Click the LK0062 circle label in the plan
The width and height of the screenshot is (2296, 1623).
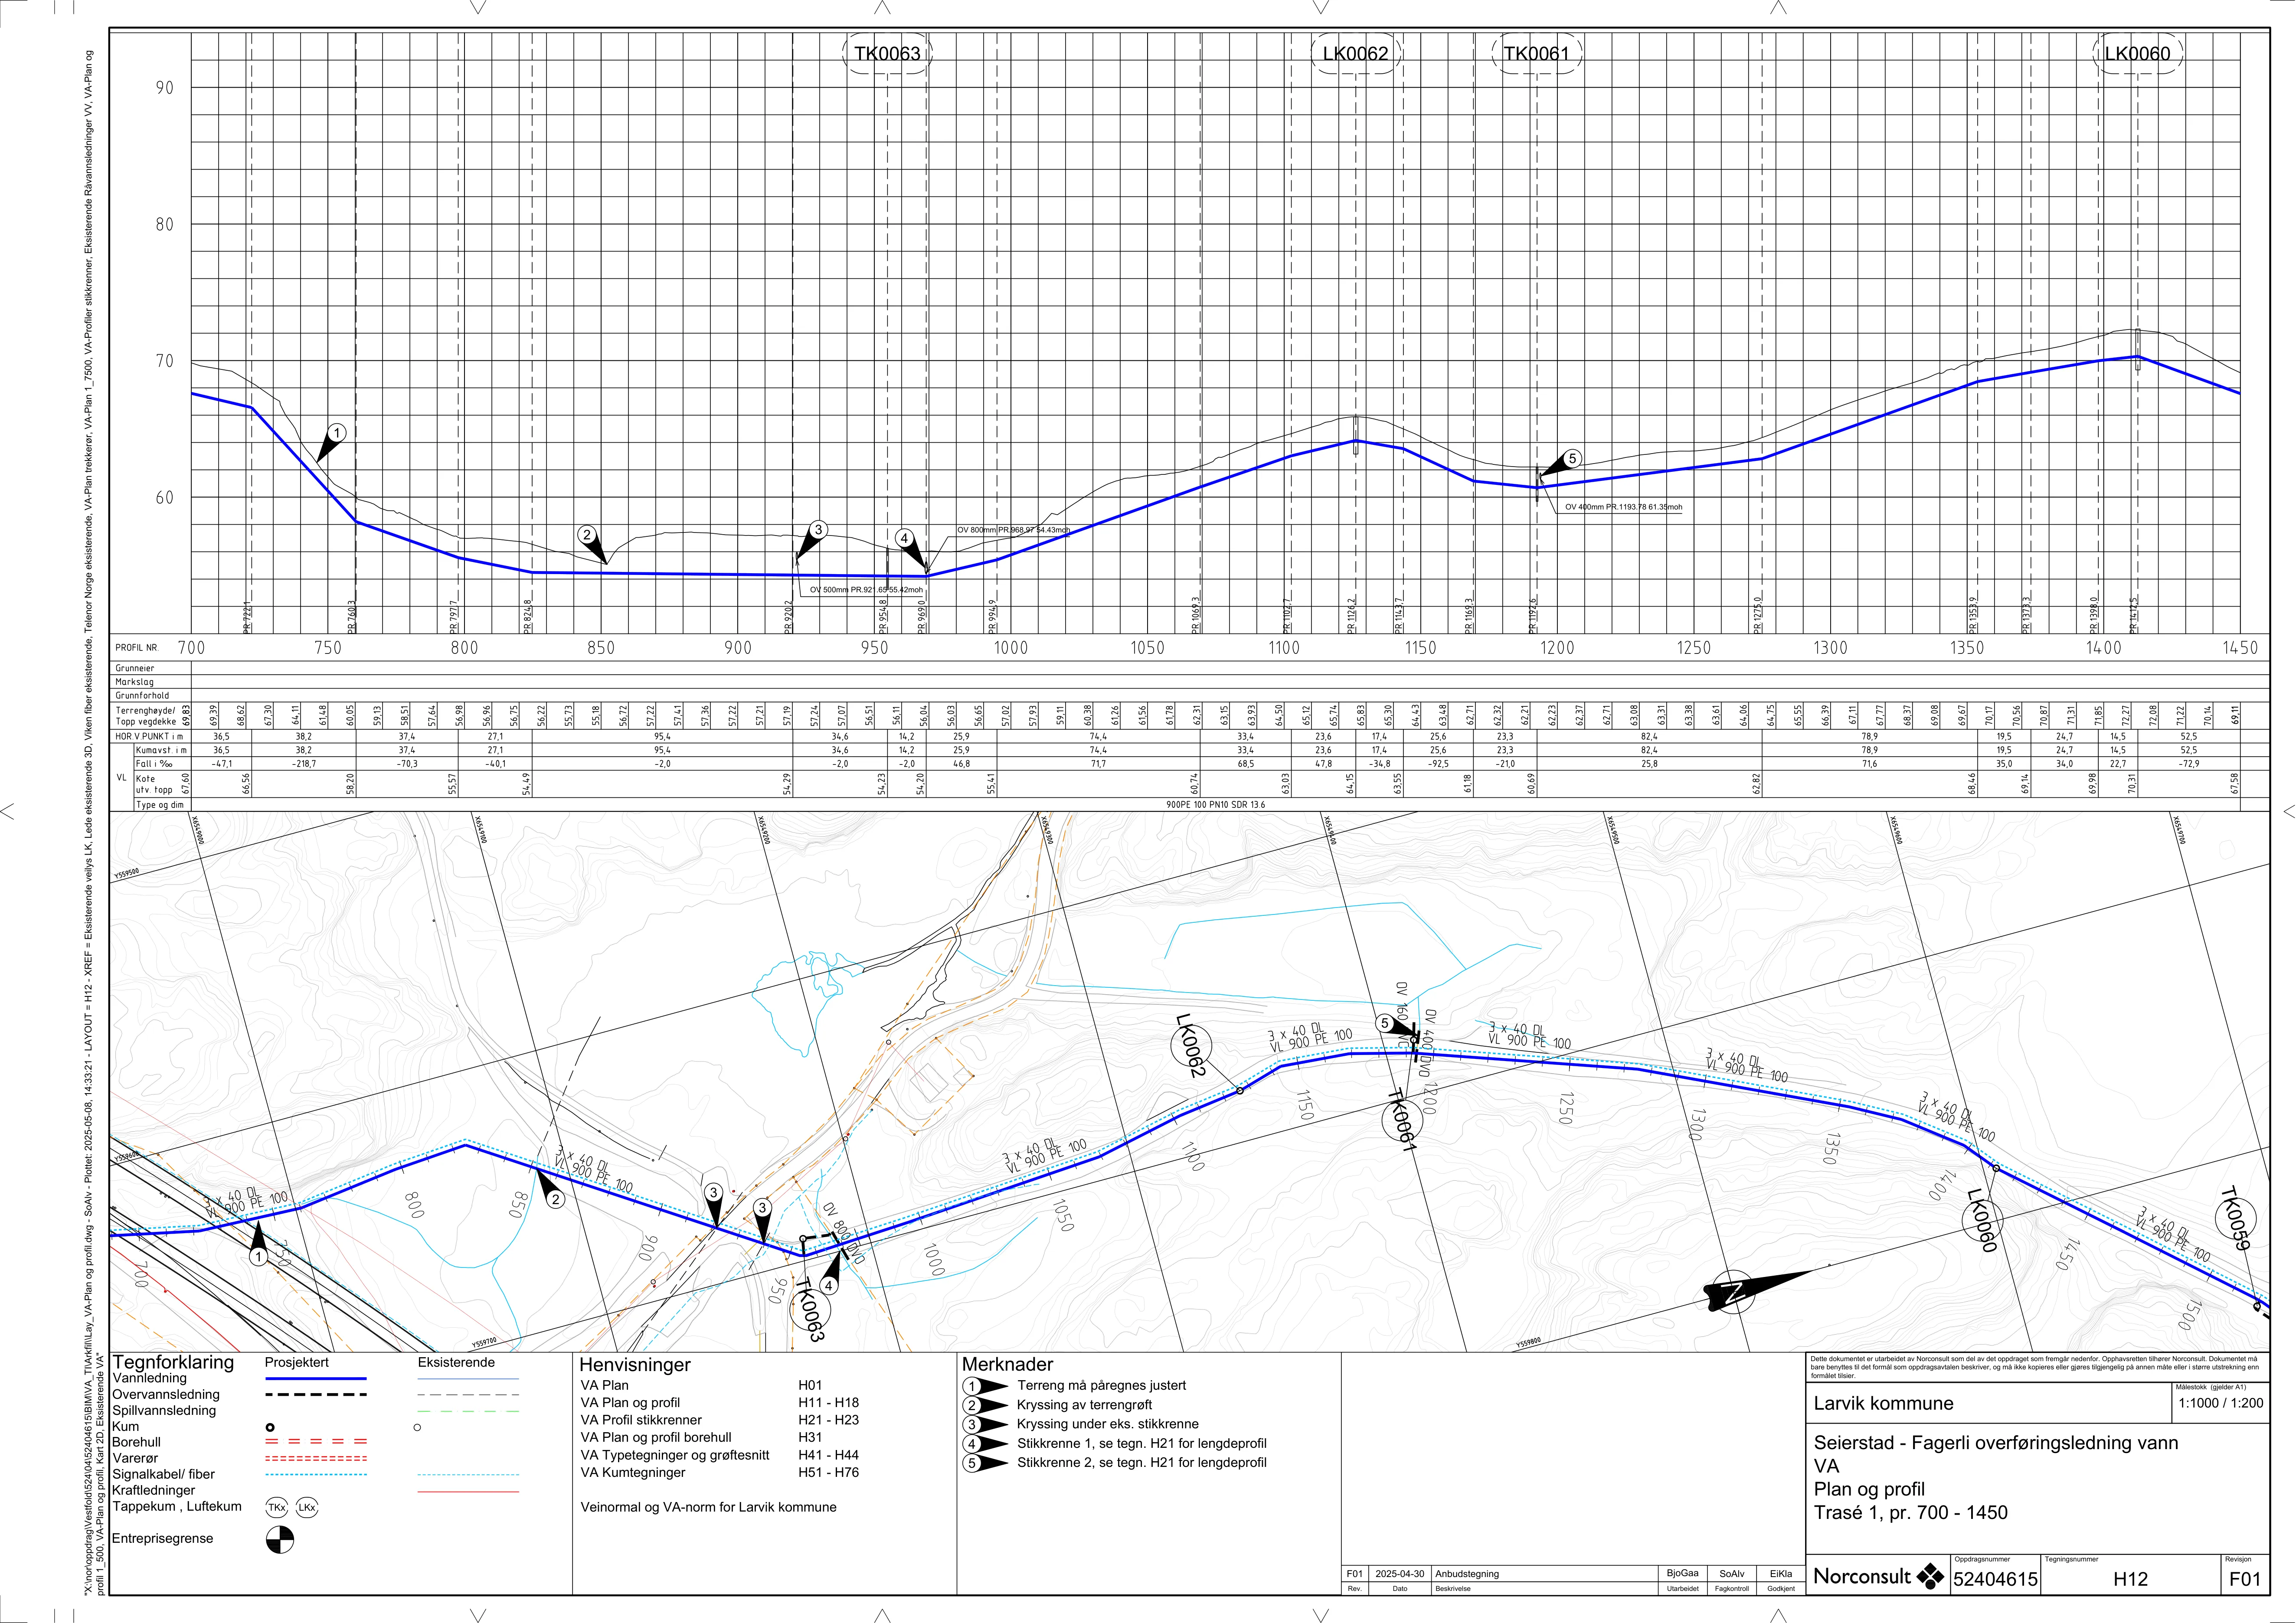tap(1190, 1046)
